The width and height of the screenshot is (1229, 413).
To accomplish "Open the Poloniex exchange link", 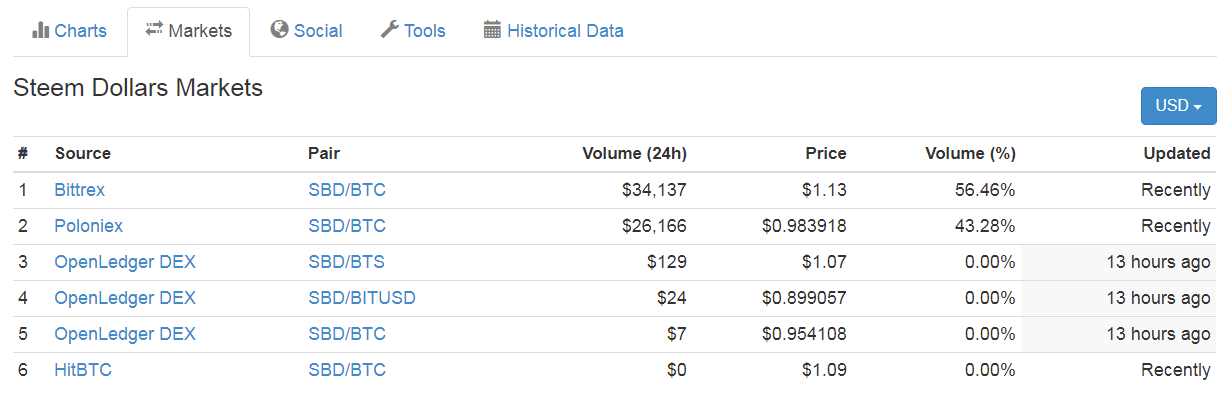I will pos(89,226).
